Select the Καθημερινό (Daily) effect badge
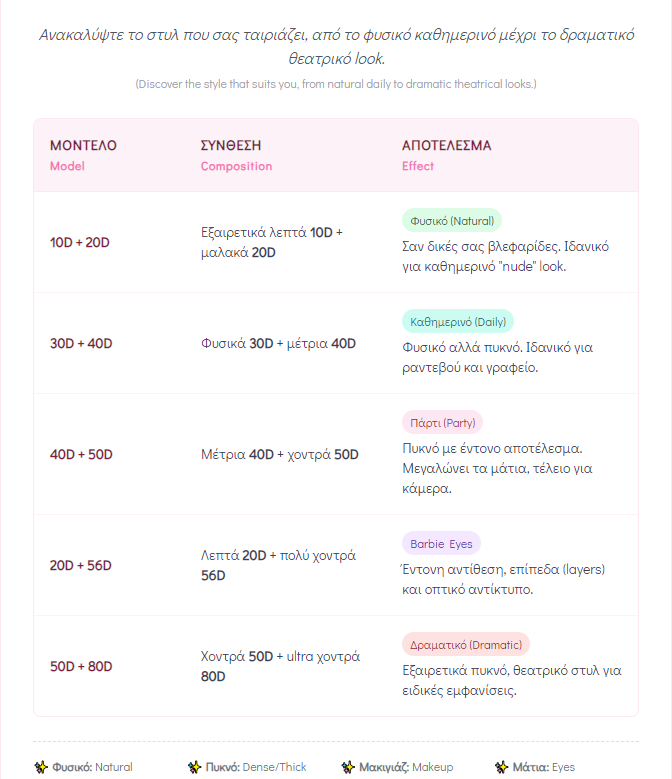 tap(458, 321)
